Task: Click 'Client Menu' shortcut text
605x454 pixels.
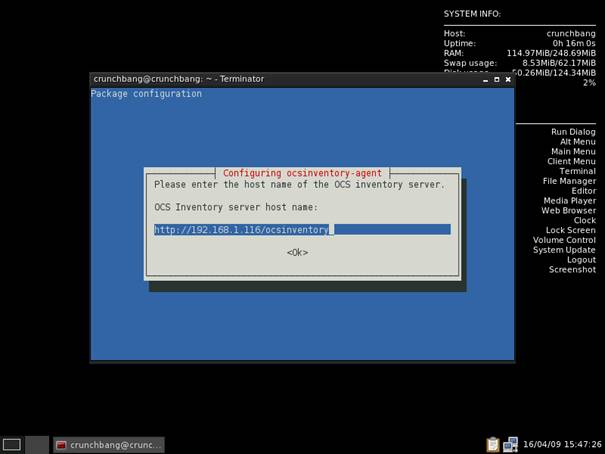Action: [x=571, y=161]
